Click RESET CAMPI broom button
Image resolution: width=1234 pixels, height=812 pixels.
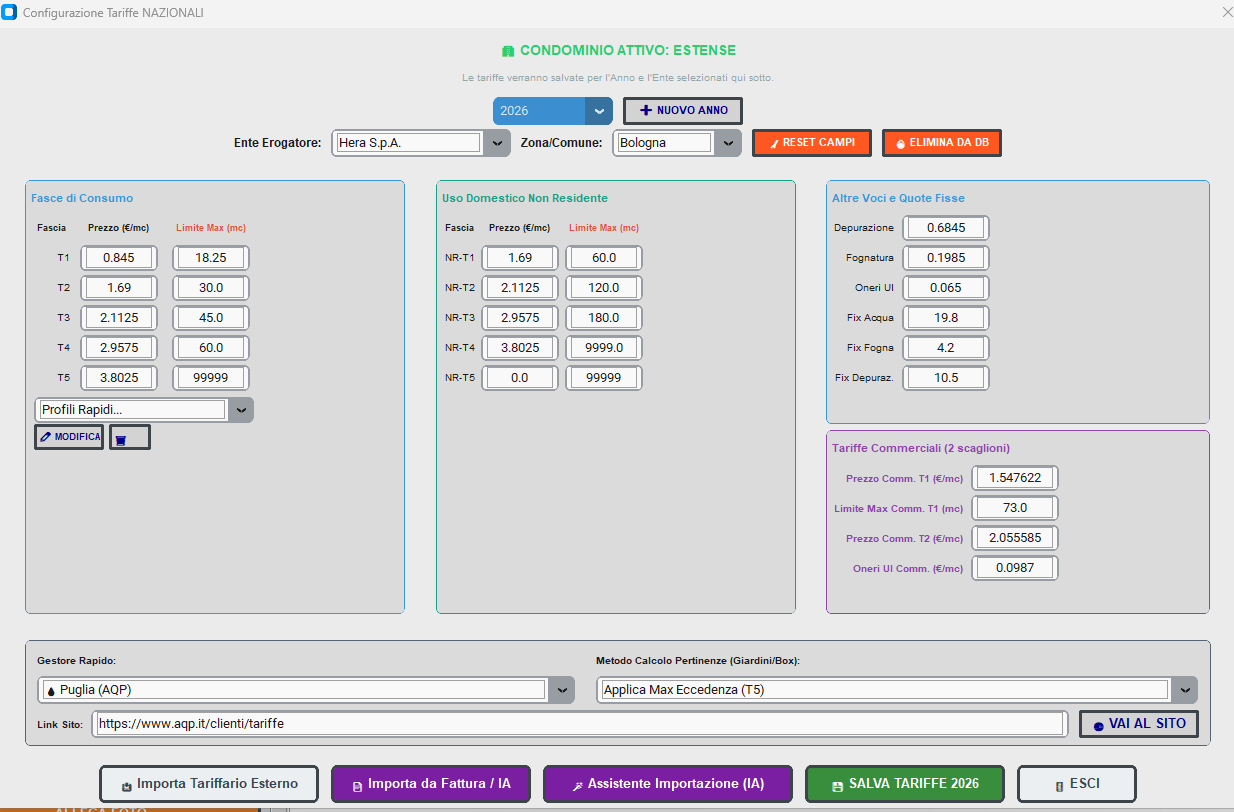tap(812, 143)
